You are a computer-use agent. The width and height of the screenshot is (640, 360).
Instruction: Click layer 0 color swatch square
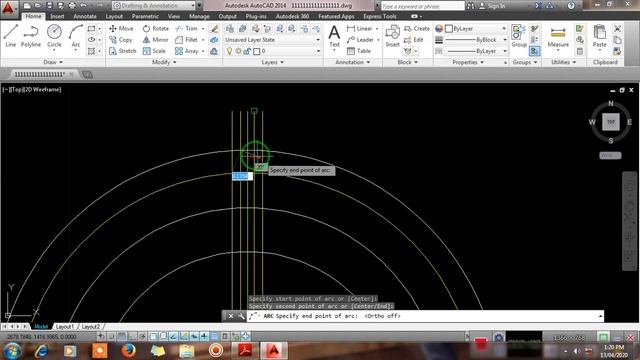256,51
